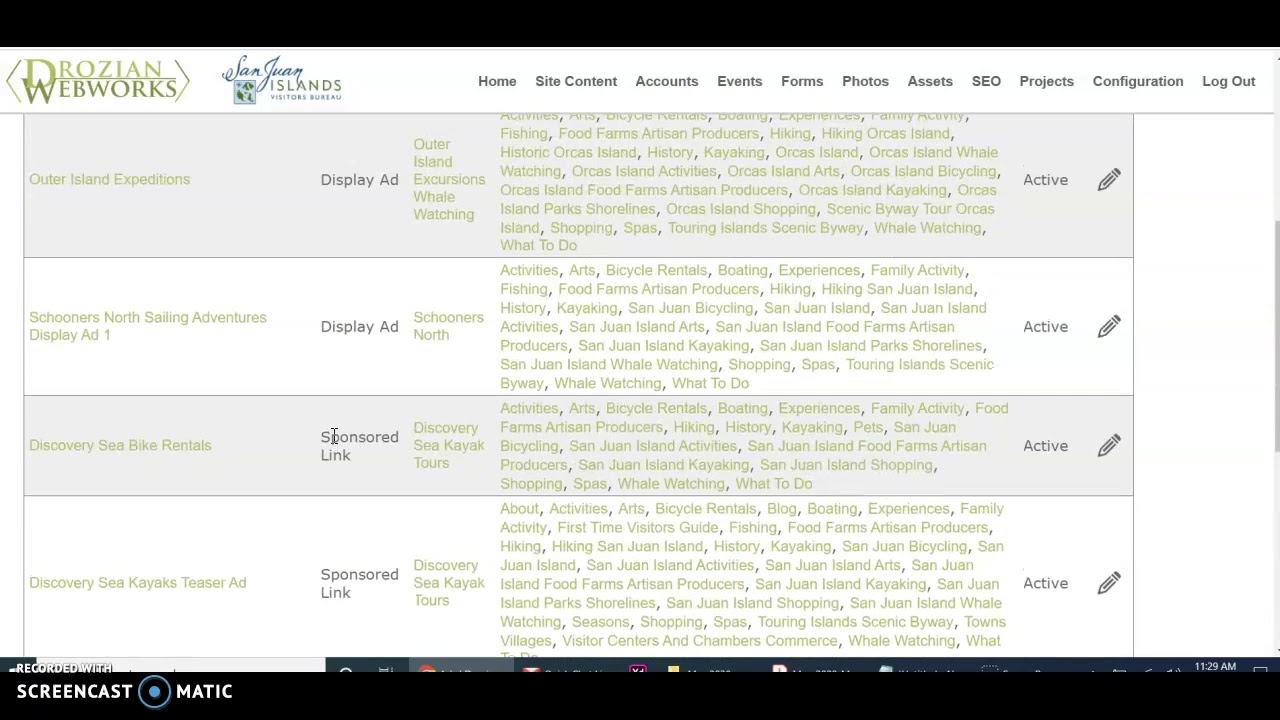Open the First Time Visitors Guide link
The width and height of the screenshot is (1280, 720).
point(638,527)
